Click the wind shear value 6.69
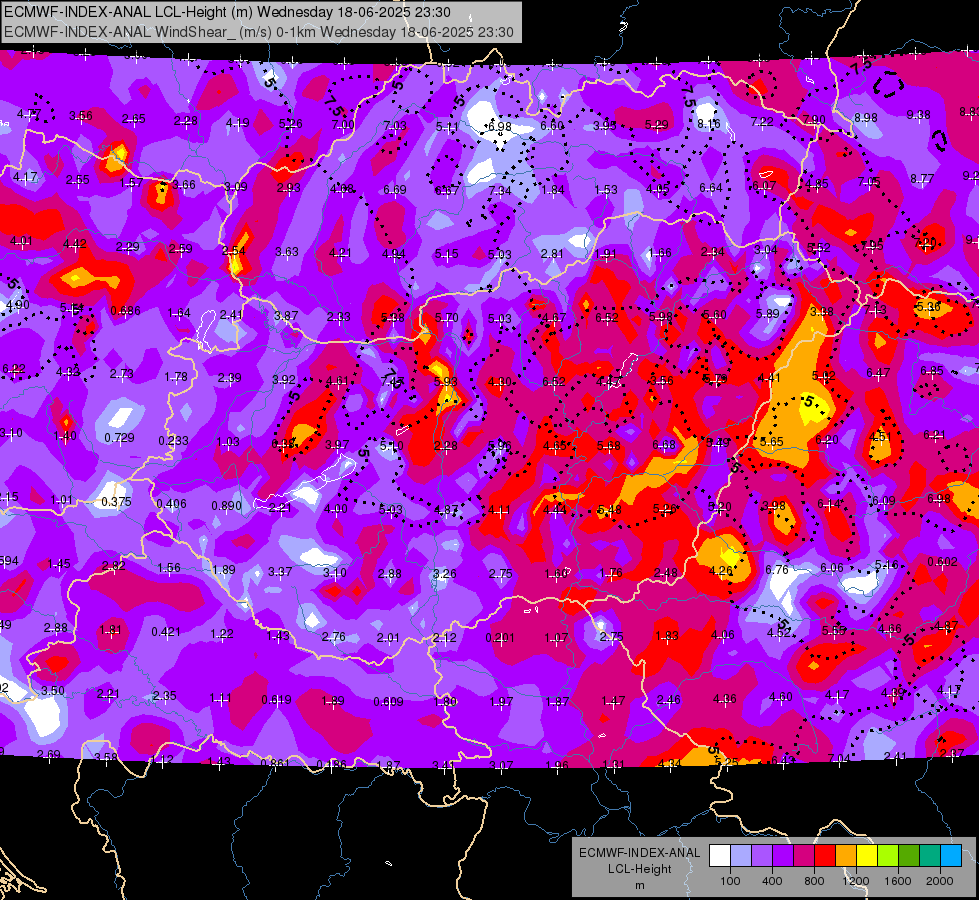Image resolution: width=979 pixels, height=900 pixels. (395, 189)
